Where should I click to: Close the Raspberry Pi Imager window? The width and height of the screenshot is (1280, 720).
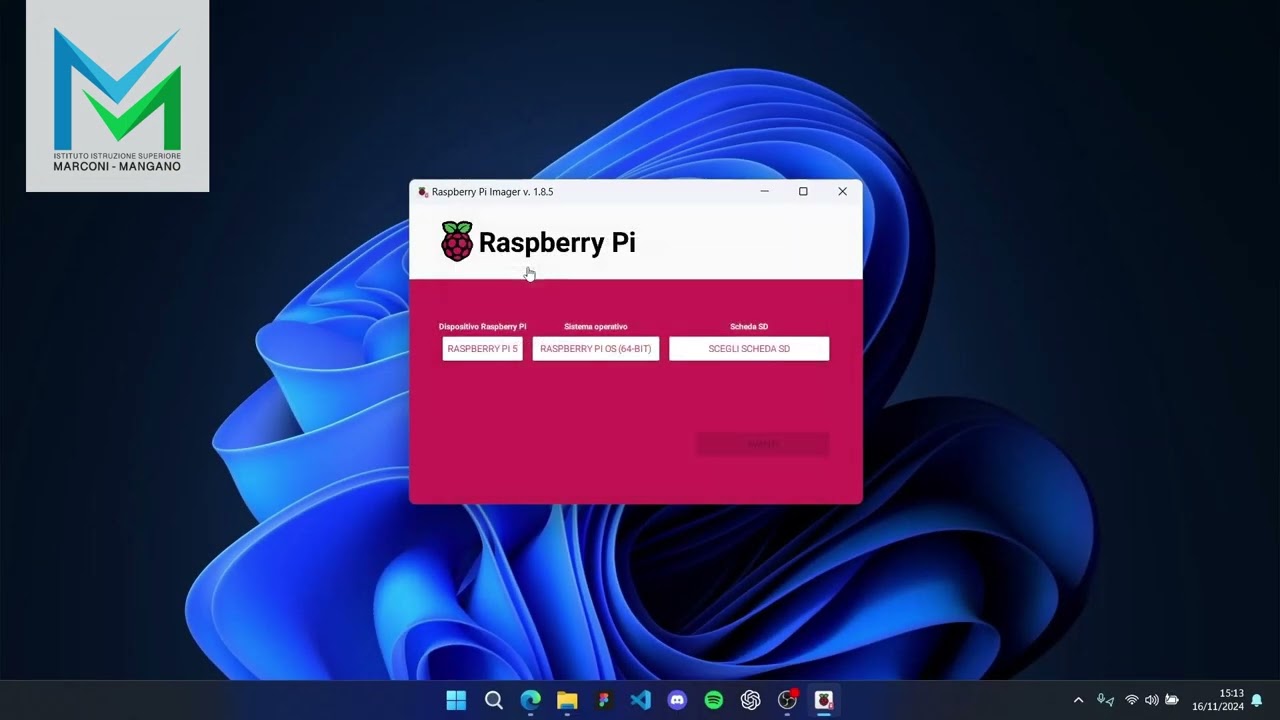click(x=842, y=191)
